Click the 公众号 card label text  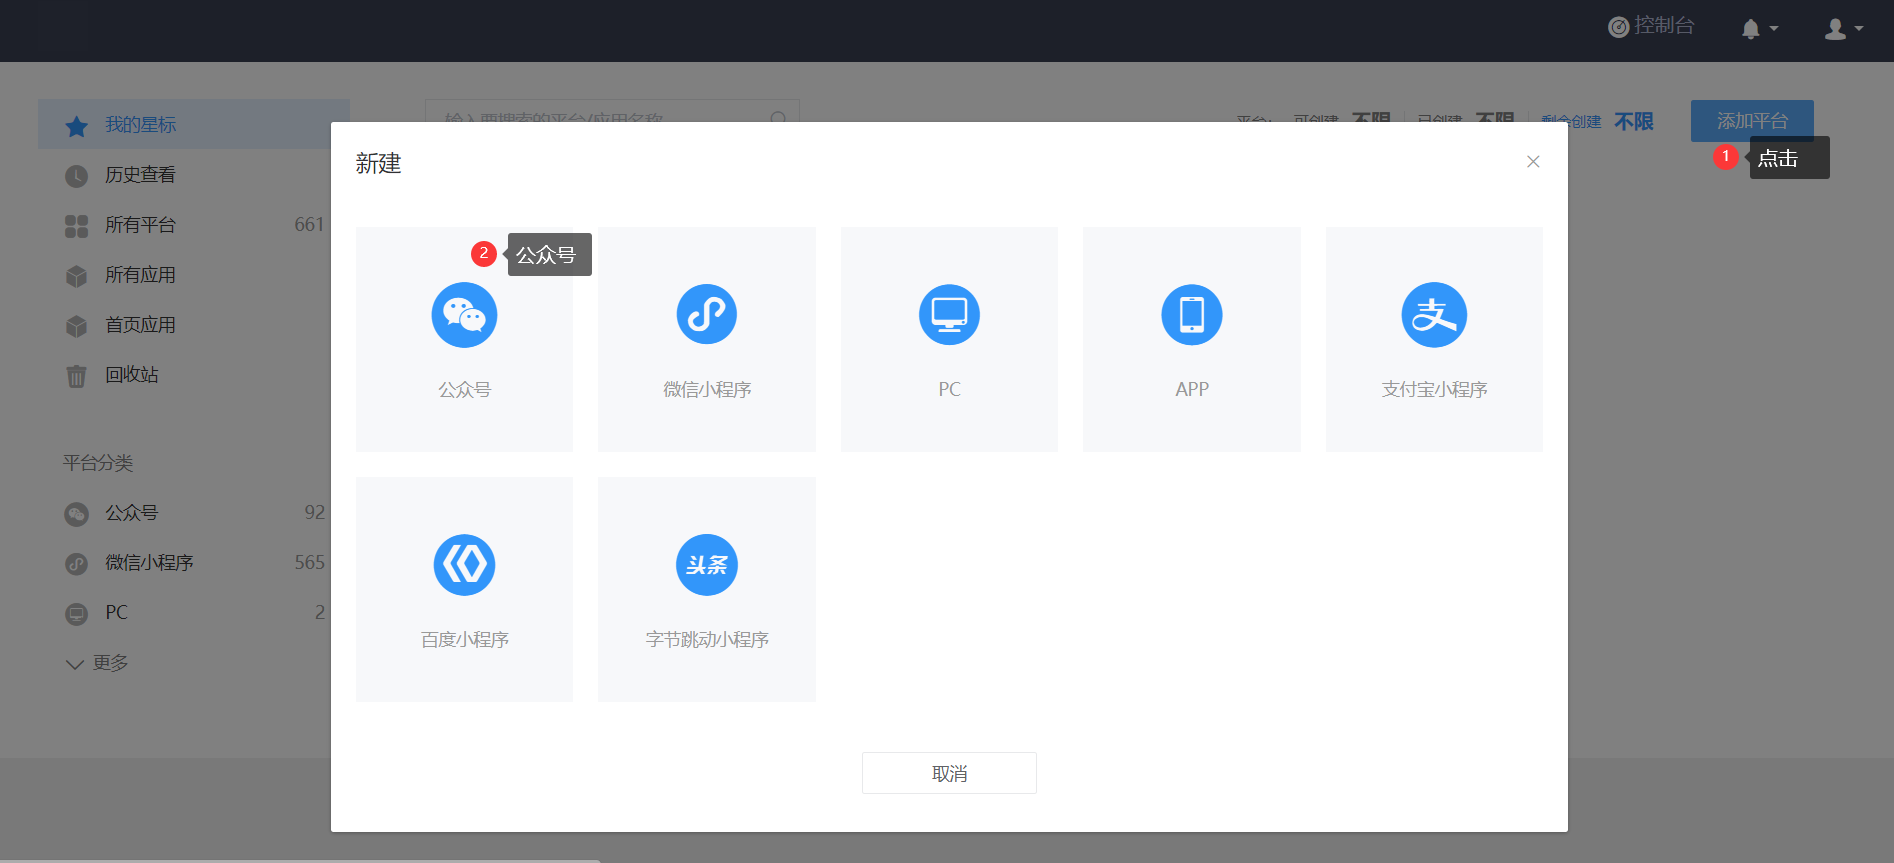(464, 389)
